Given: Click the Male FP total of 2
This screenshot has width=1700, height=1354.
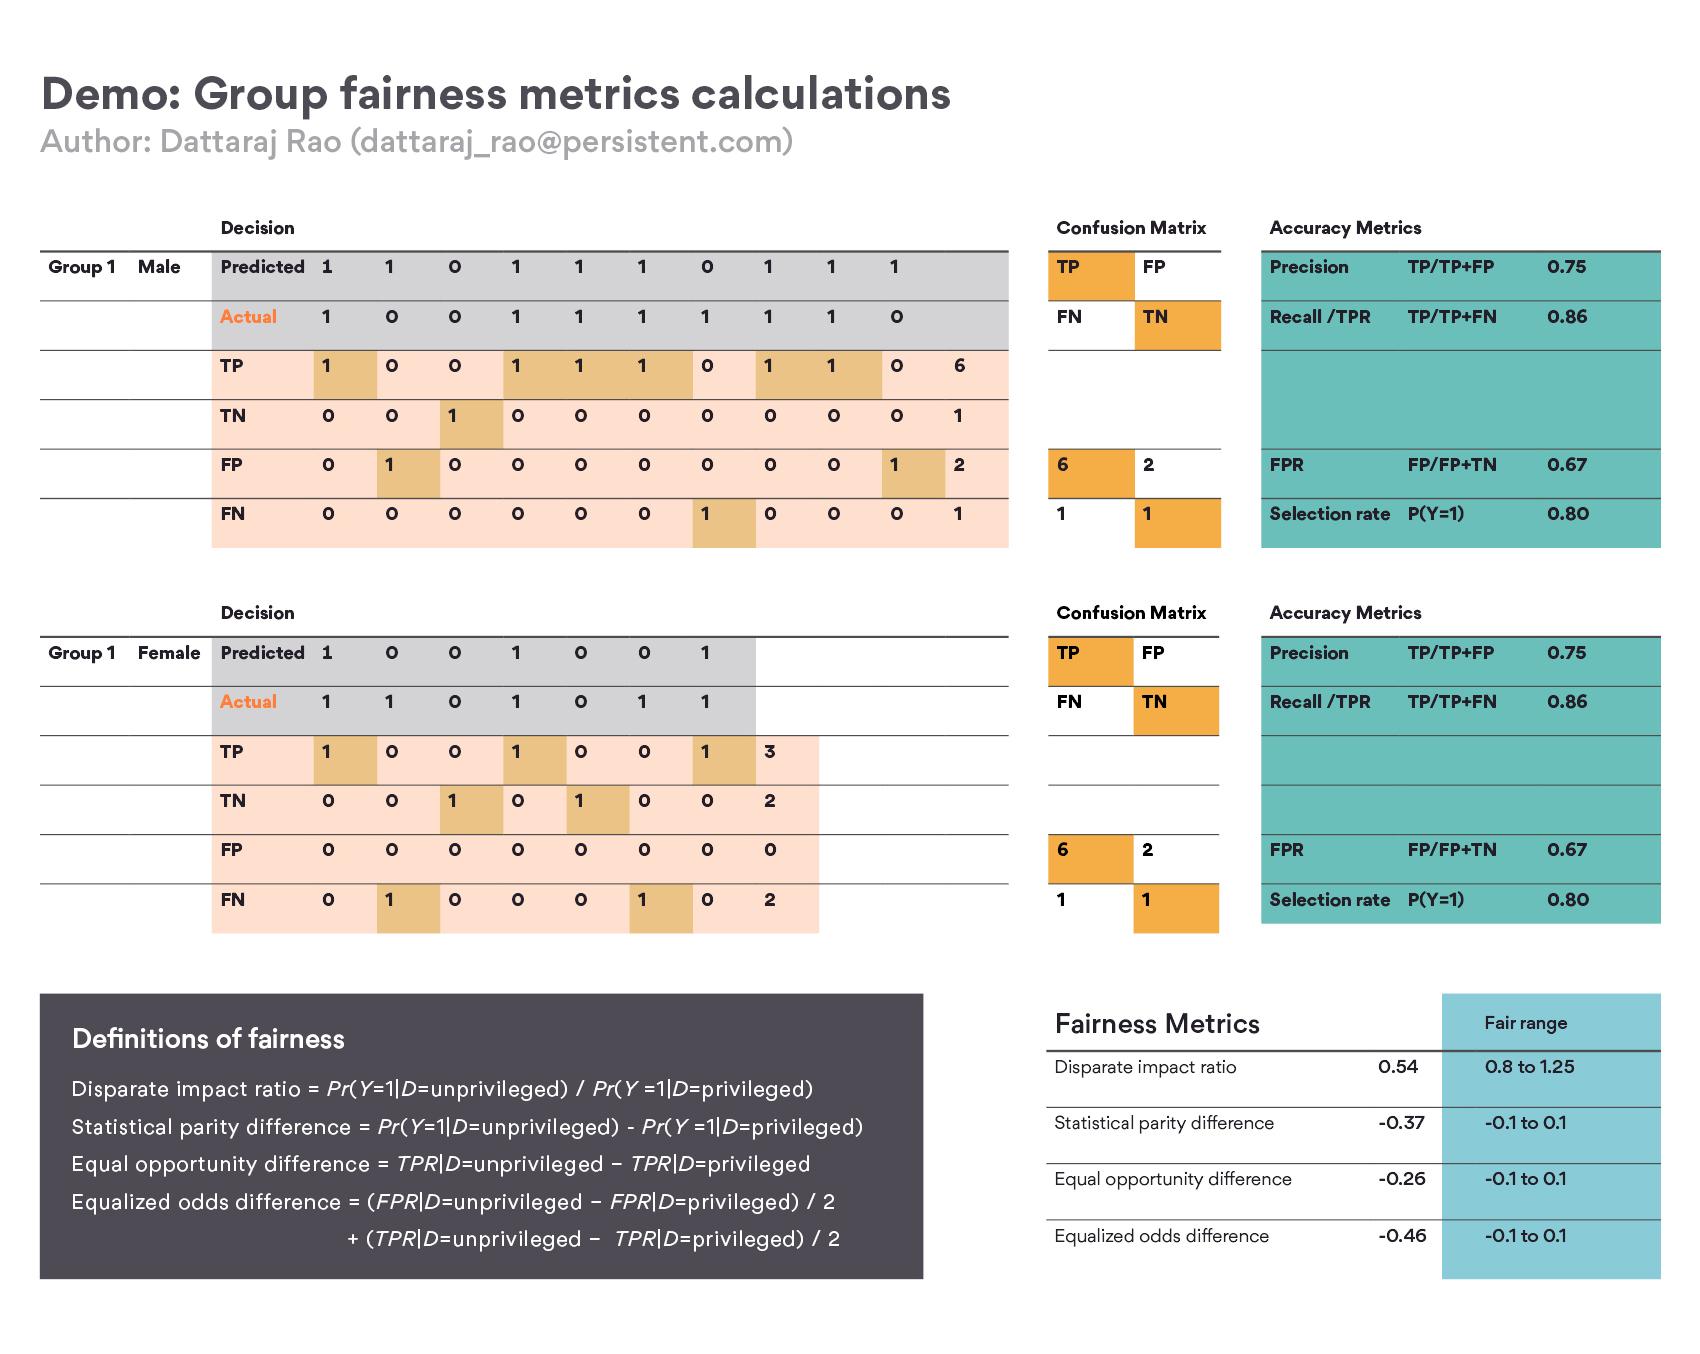Looking at the screenshot, I should click(959, 464).
